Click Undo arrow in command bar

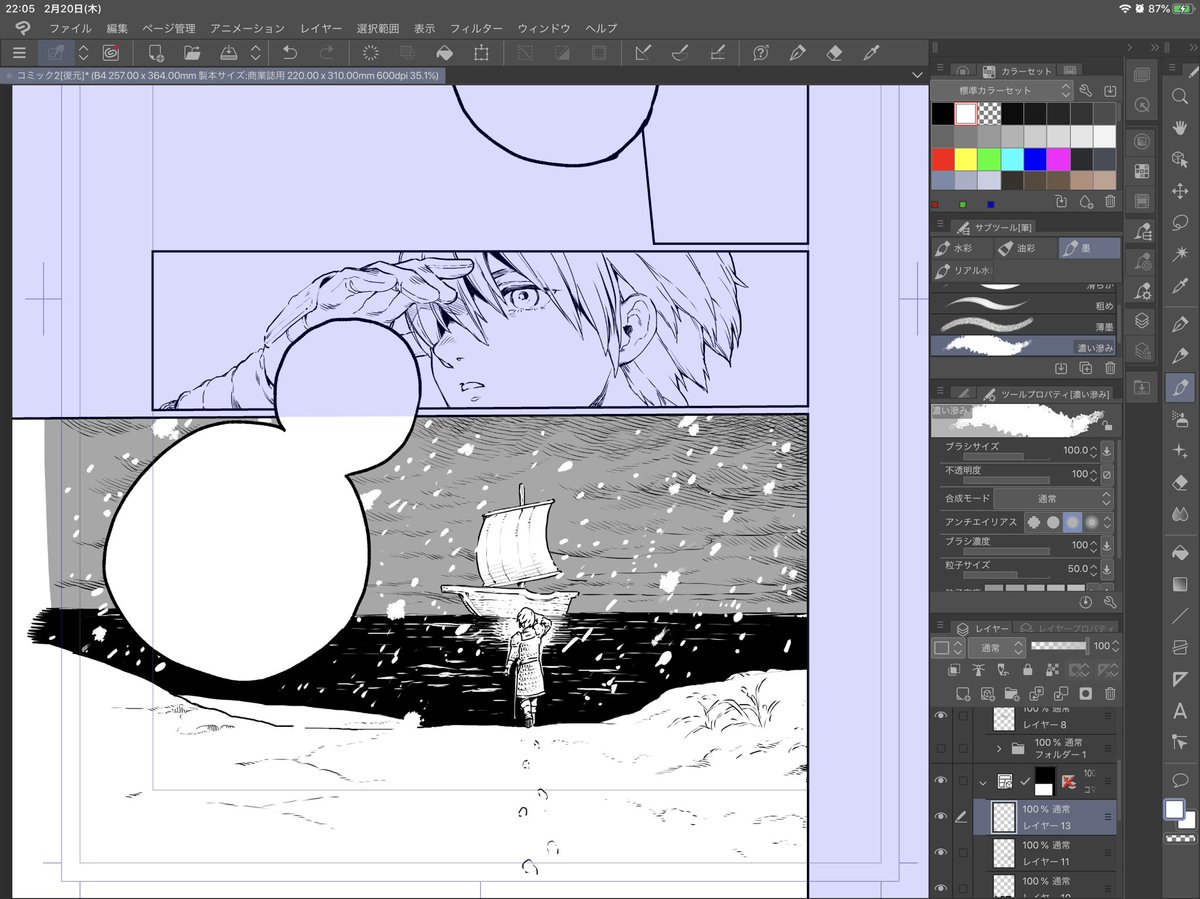289,53
